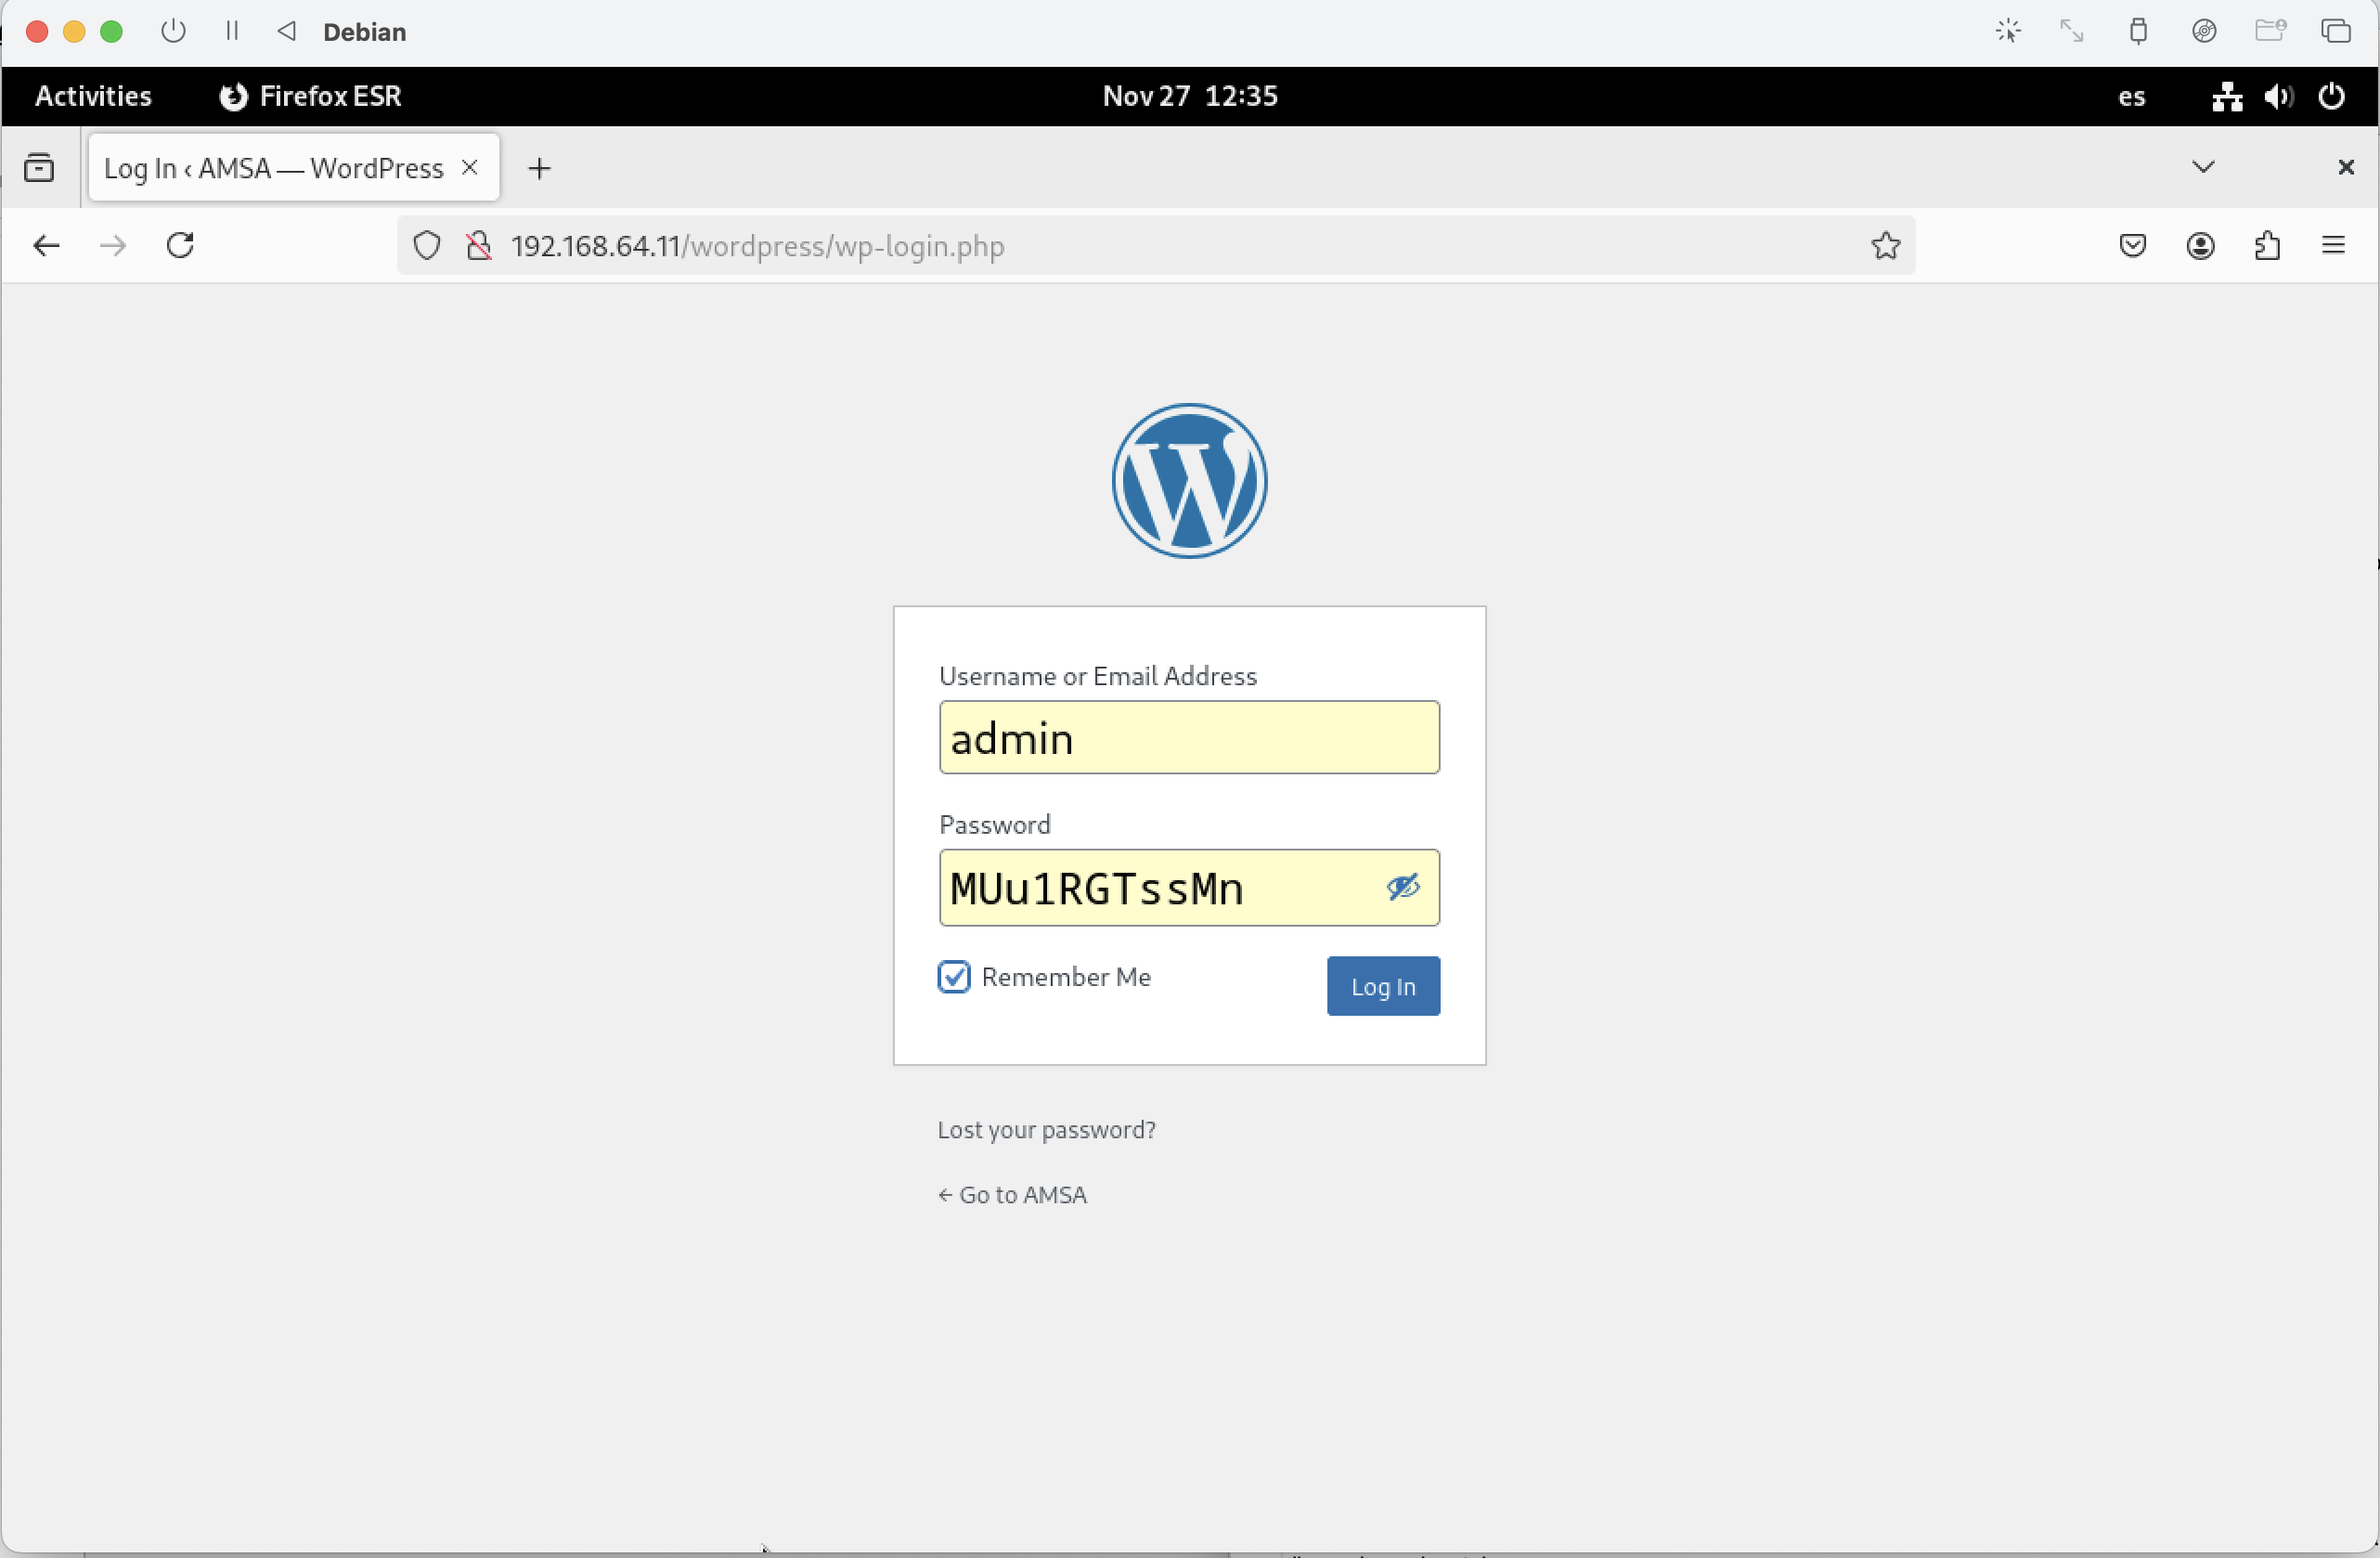This screenshot has height=1558, width=2380.
Task: Pause the Debian virtual machine
Action: (x=232, y=31)
